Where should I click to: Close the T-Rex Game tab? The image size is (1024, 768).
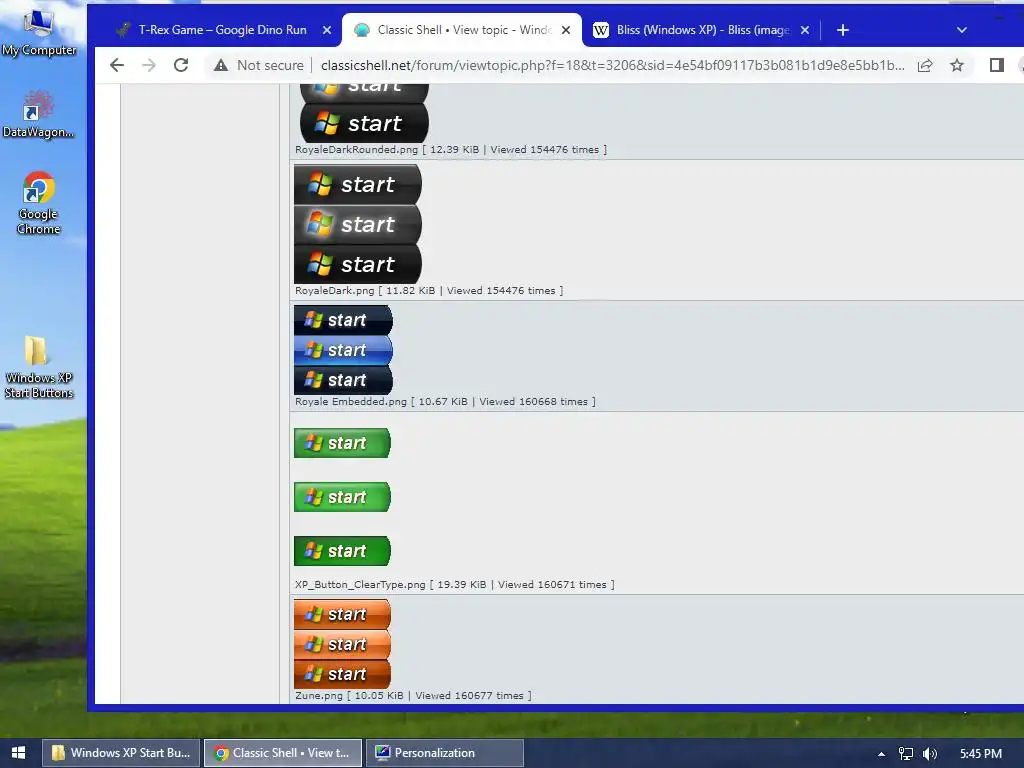[x=327, y=30]
